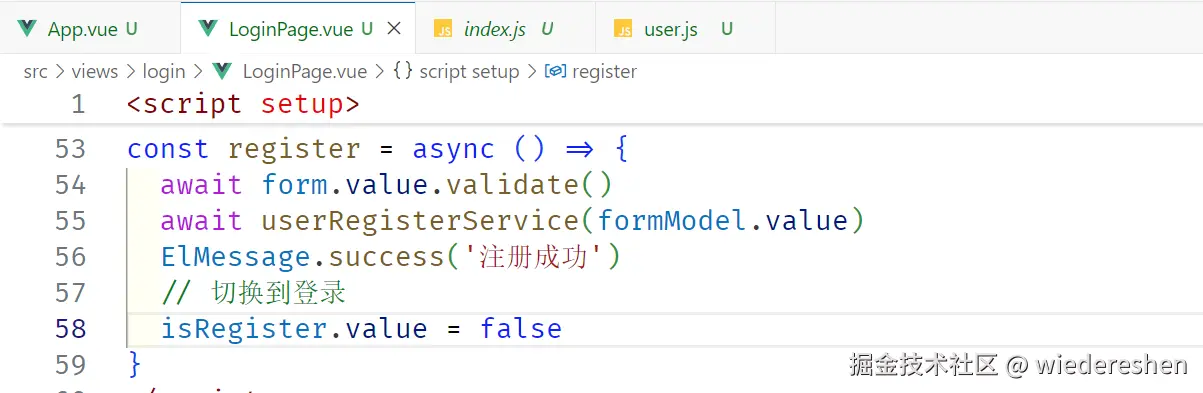Click the sticky line 1 script setup tag

point(243,104)
